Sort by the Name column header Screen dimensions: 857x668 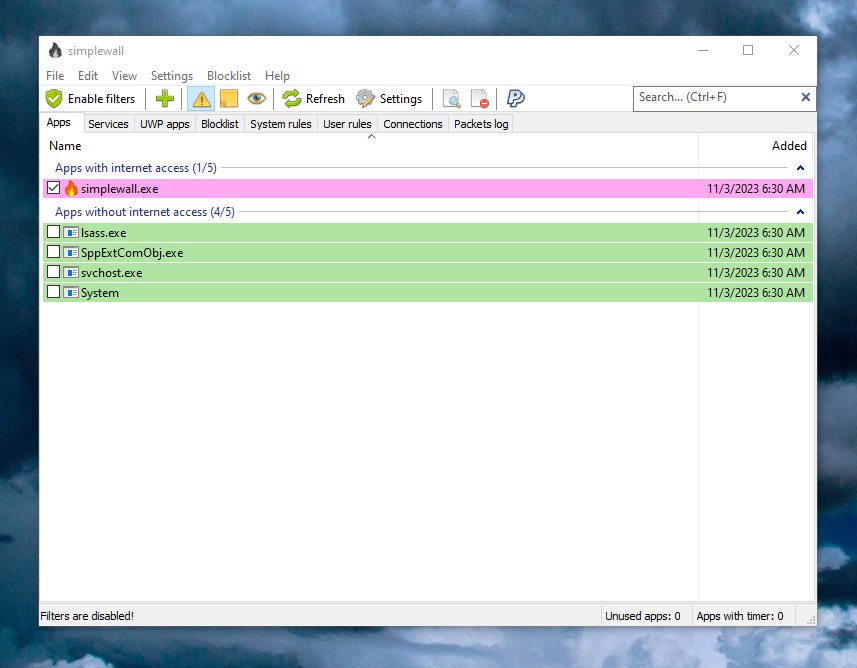point(65,146)
